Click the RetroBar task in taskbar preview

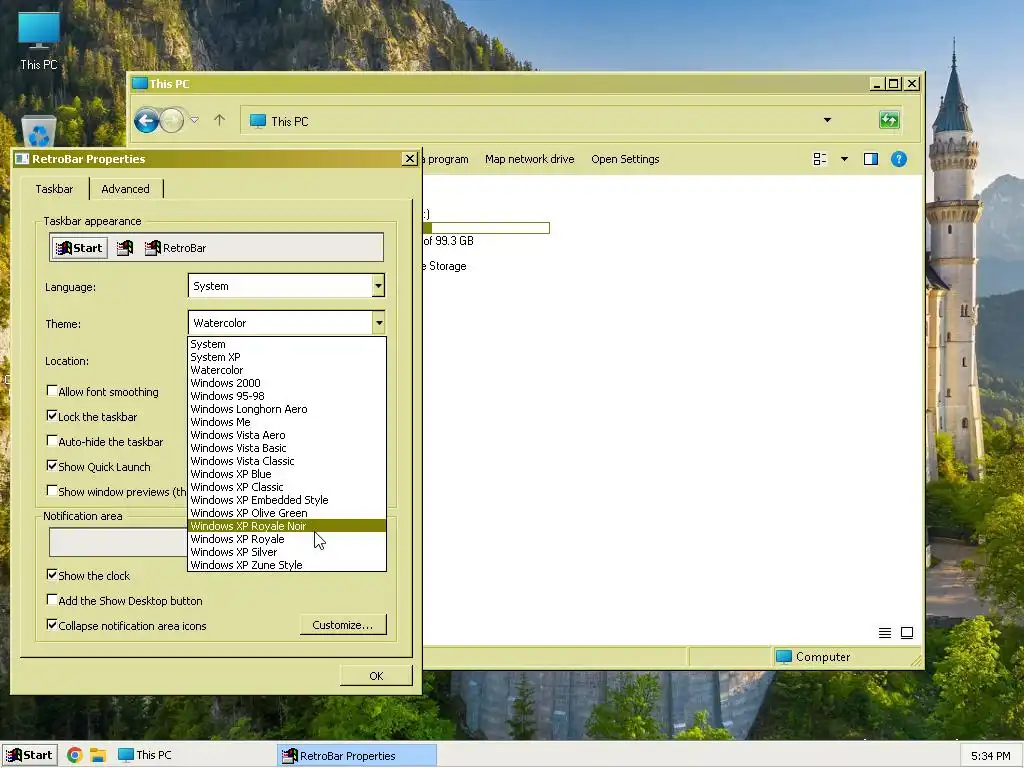coord(176,248)
